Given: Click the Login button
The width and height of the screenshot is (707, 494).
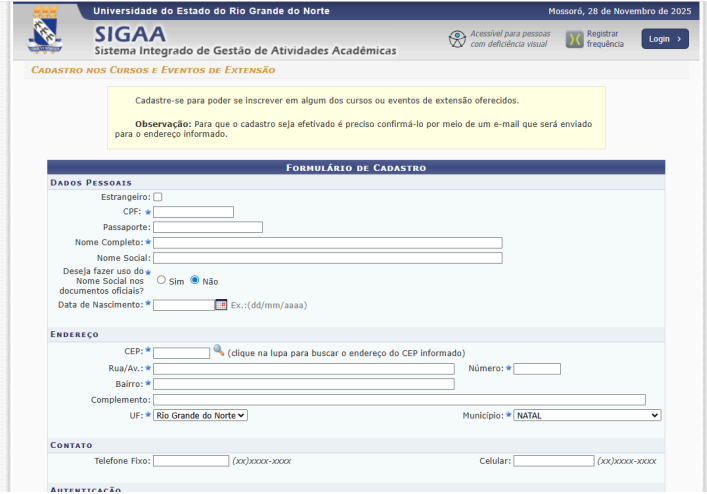Looking at the screenshot, I should (x=665, y=39).
